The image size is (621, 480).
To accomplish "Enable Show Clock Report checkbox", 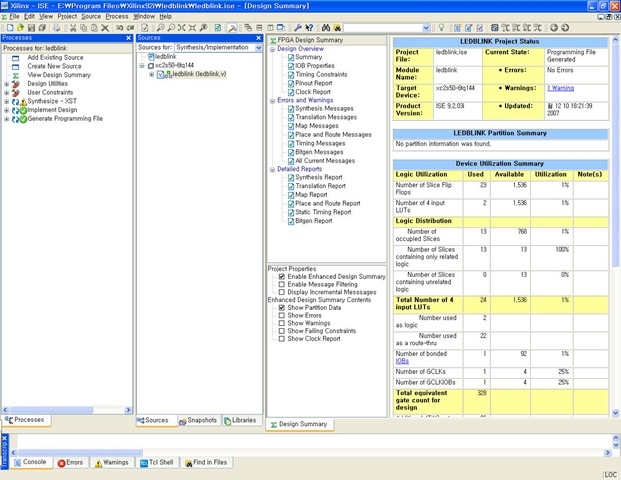I will 282,339.
